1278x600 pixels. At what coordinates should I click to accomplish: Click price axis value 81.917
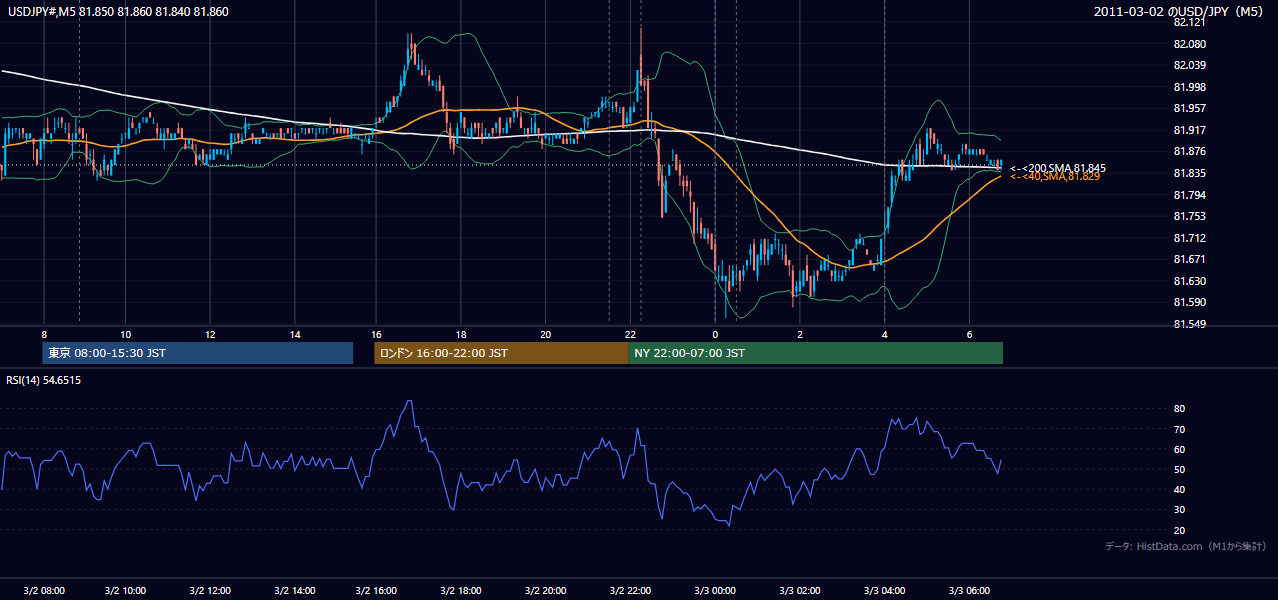[x=1190, y=130]
